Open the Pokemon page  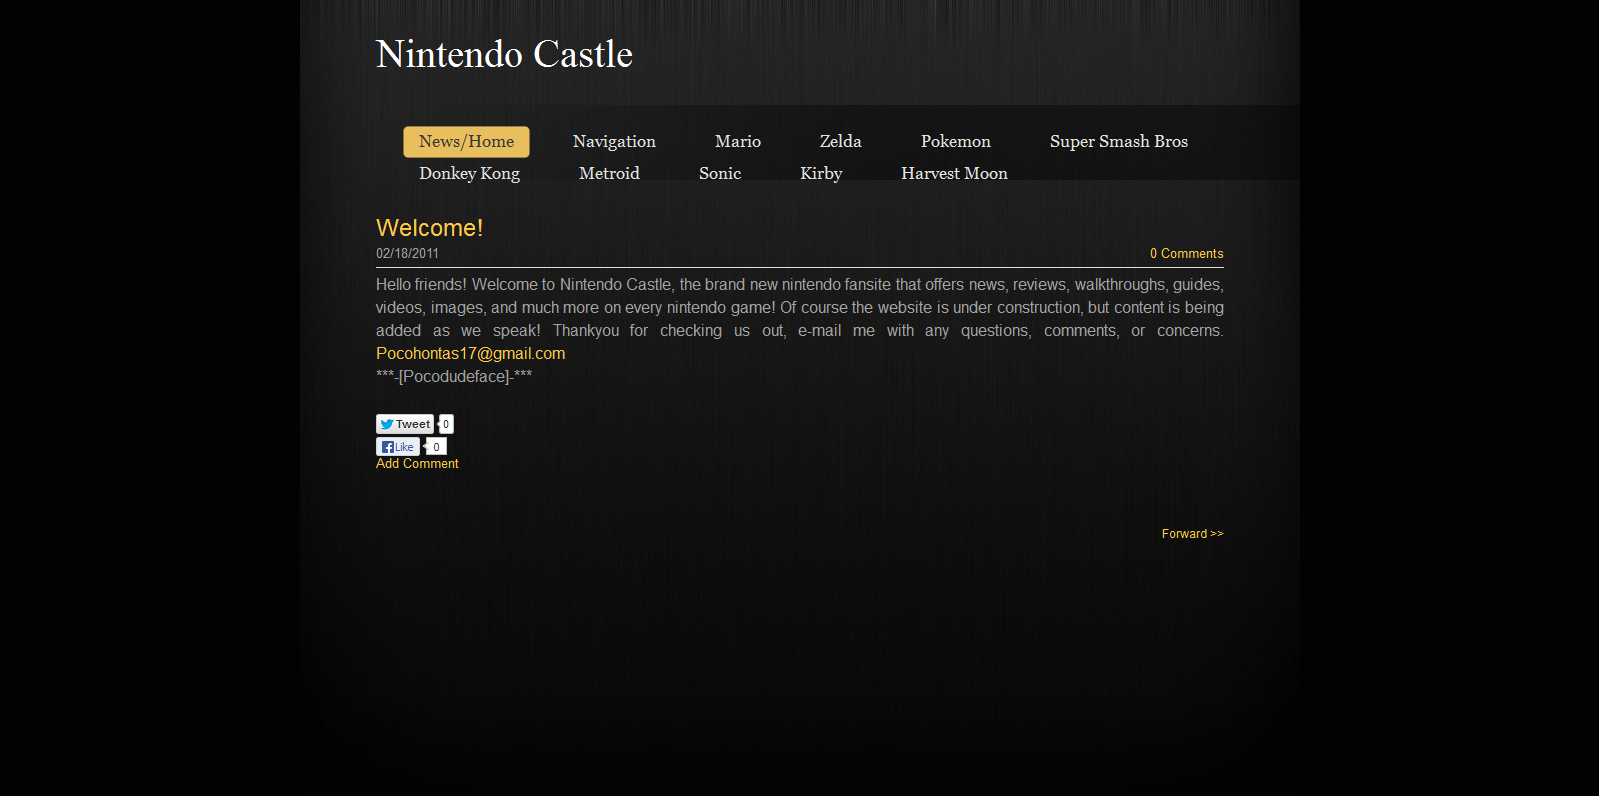(955, 142)
